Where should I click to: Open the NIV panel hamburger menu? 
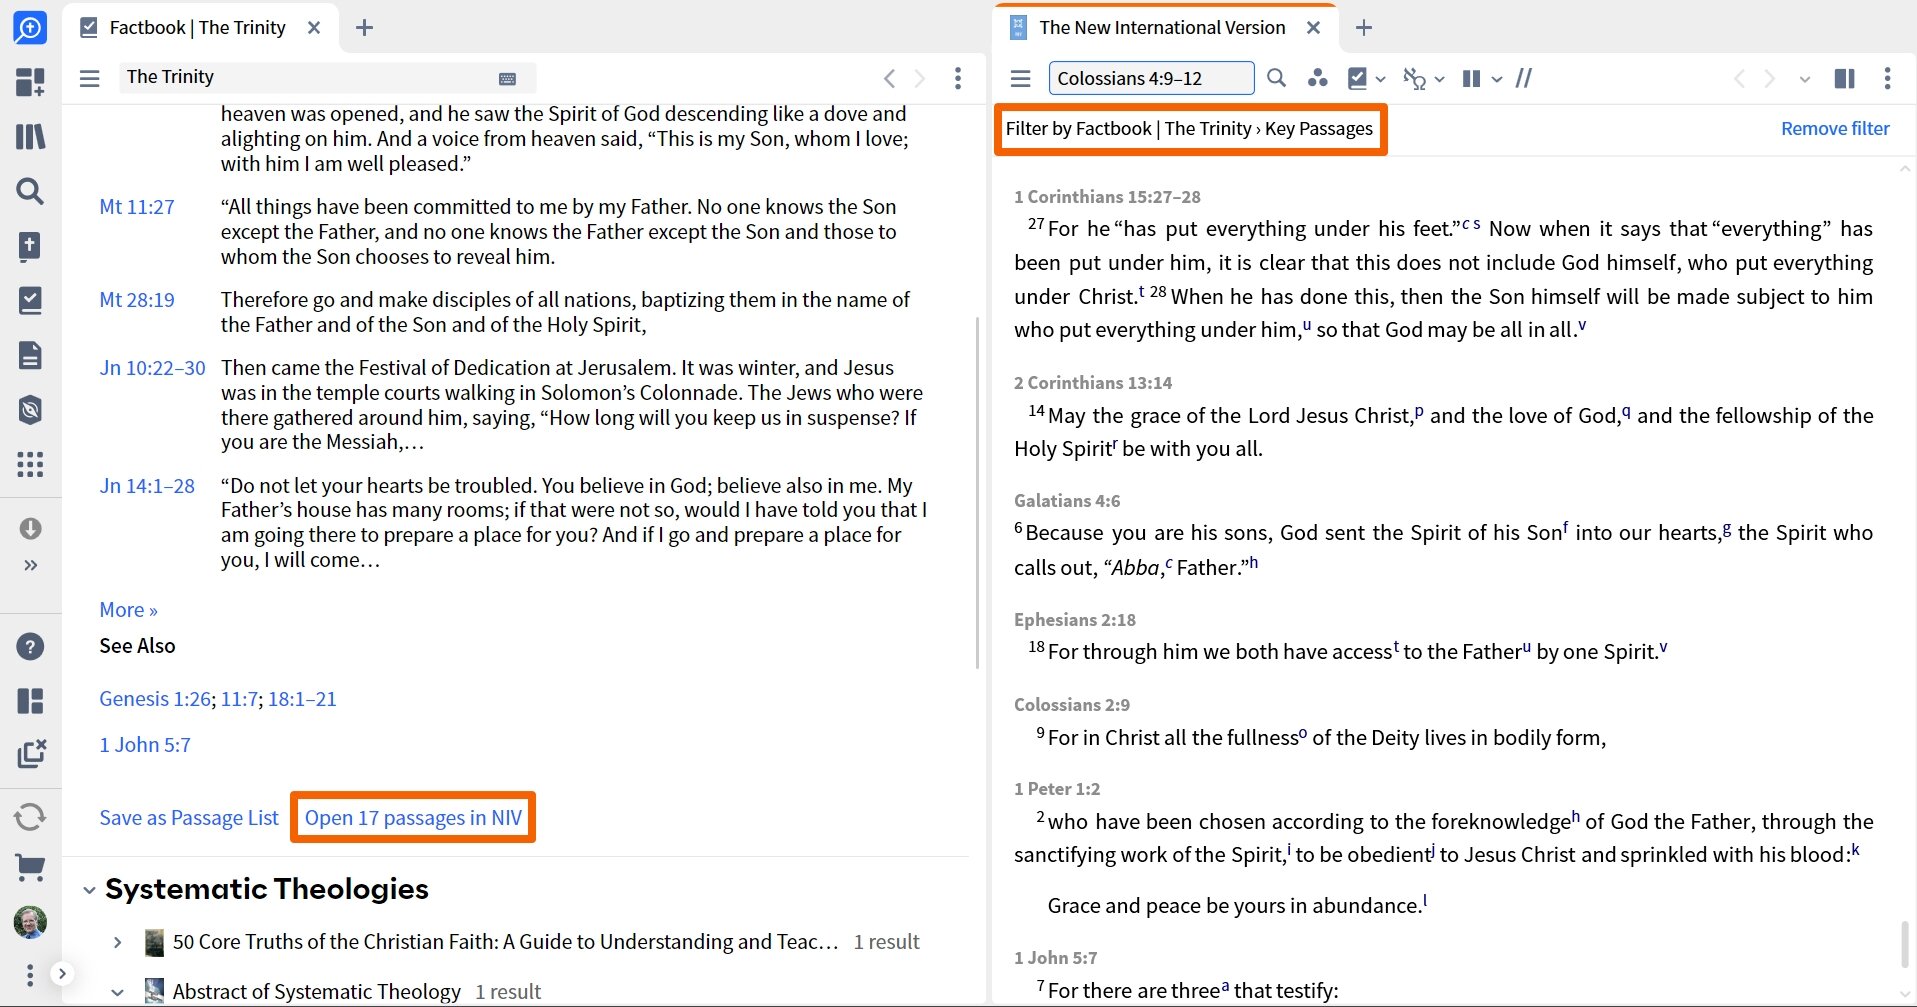pyautogui.click(x=1021, y=78)
